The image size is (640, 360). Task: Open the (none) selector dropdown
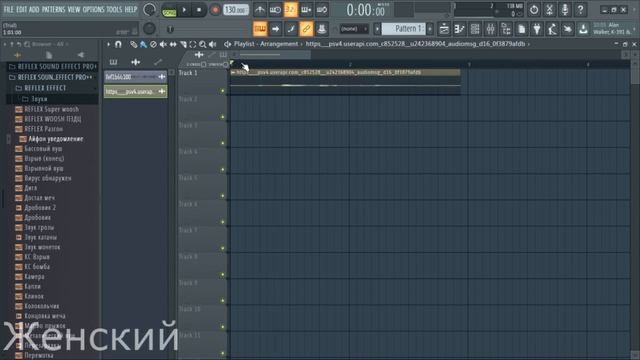354,29
